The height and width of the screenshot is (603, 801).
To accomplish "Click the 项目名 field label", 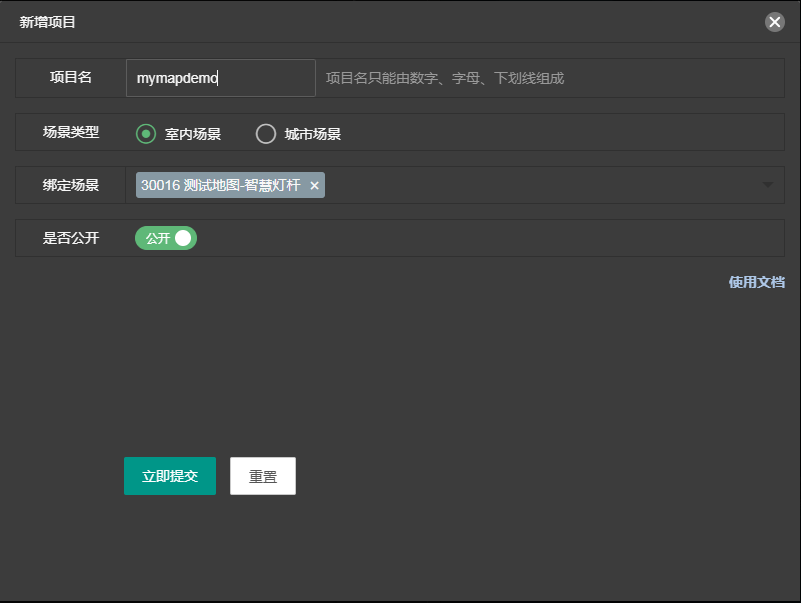I will (71, 78).
